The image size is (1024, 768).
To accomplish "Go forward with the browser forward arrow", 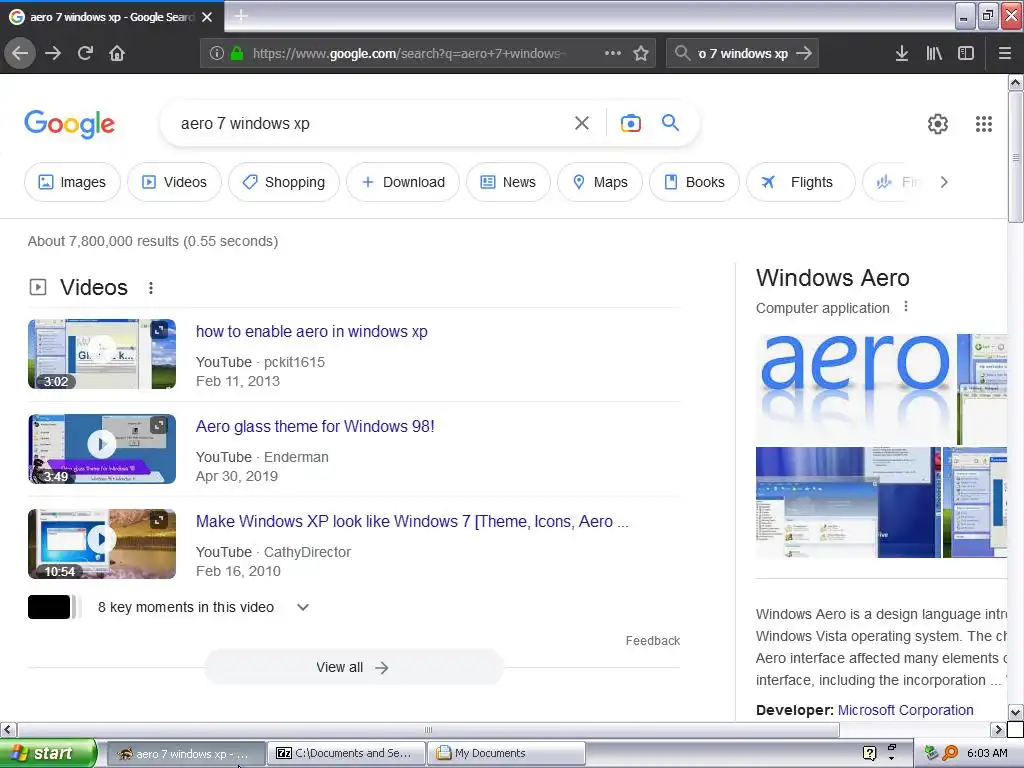I will (53, 53).
